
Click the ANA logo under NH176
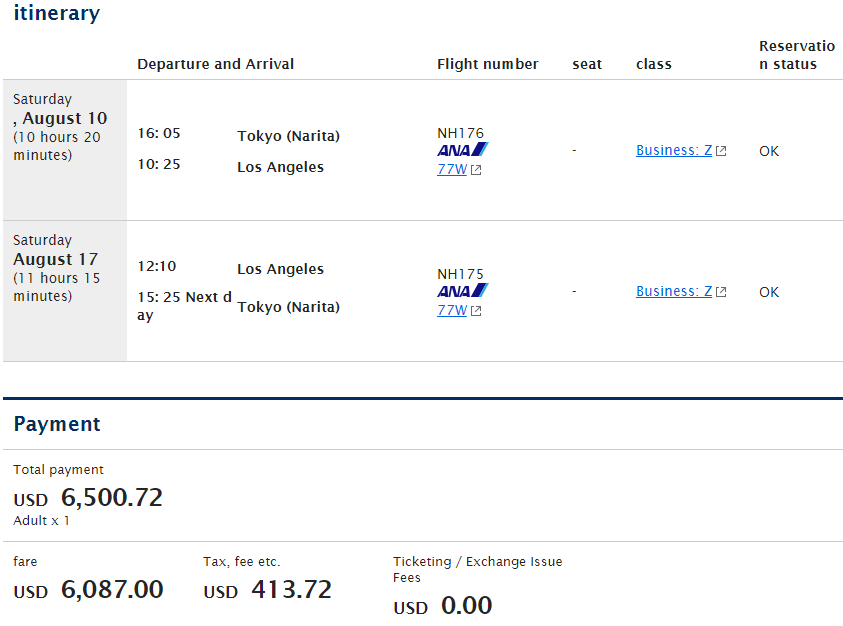[463, 150]
